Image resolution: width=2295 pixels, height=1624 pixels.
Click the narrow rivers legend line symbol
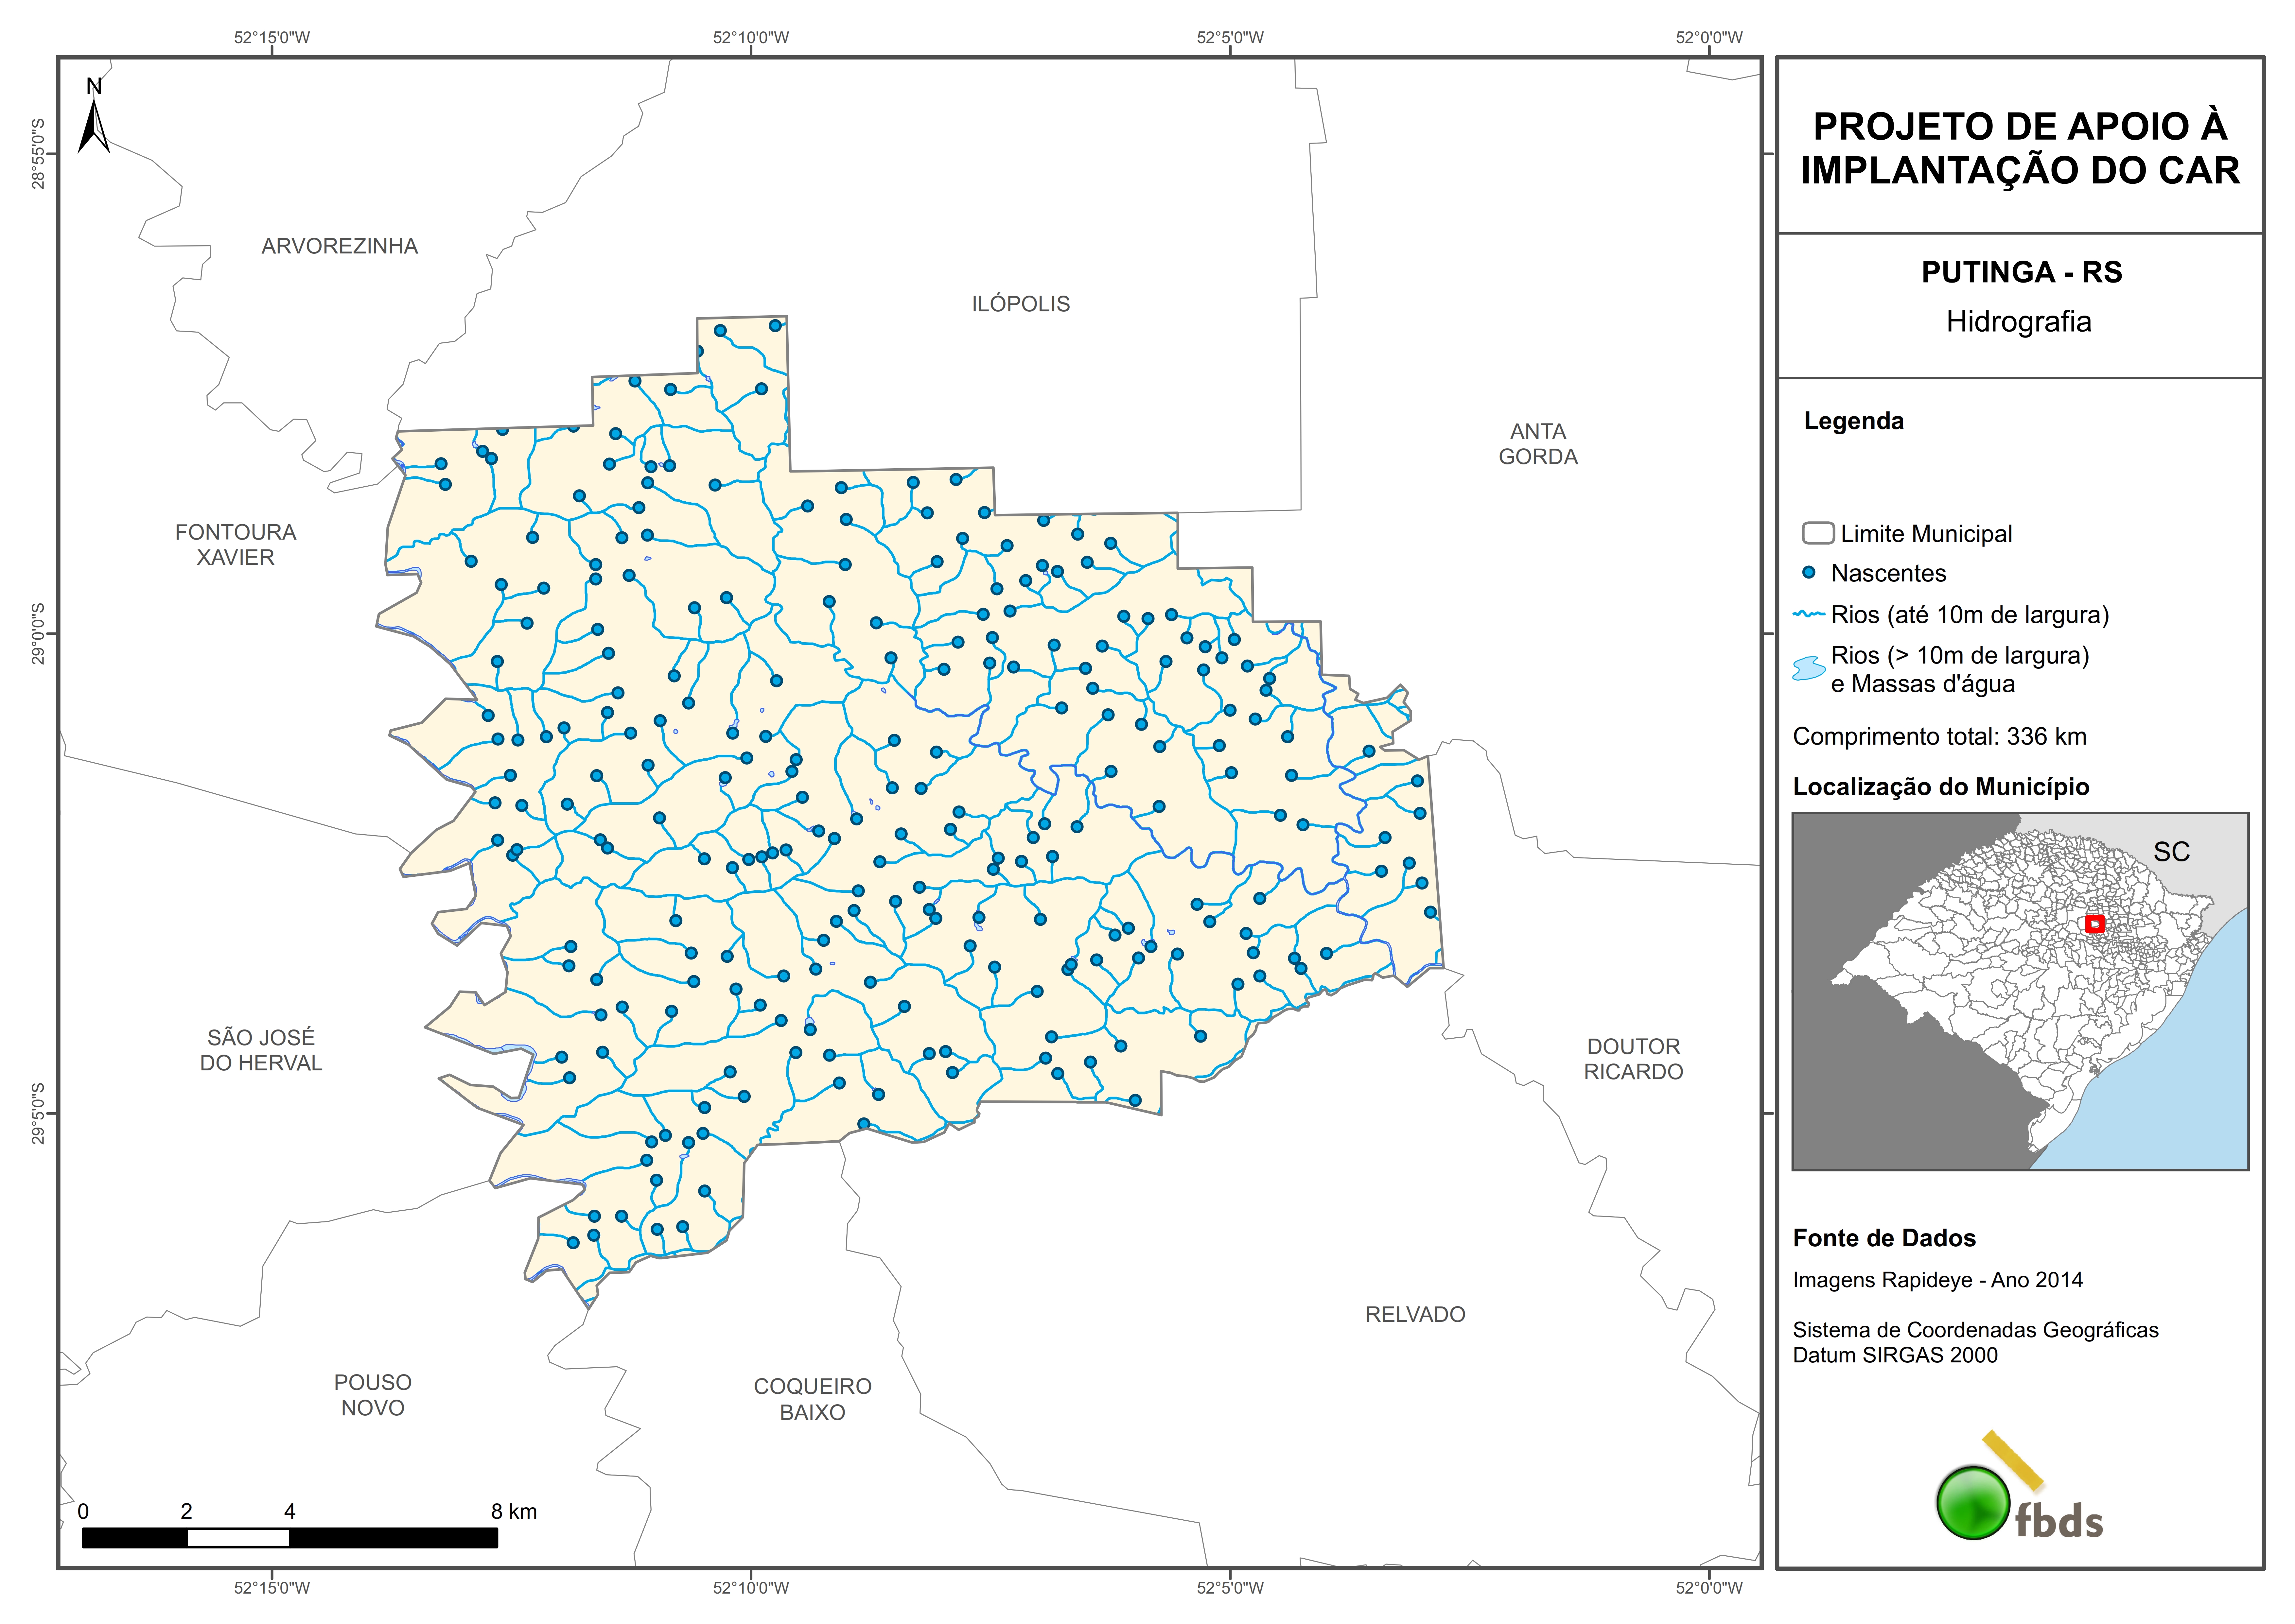point(1809,614)
